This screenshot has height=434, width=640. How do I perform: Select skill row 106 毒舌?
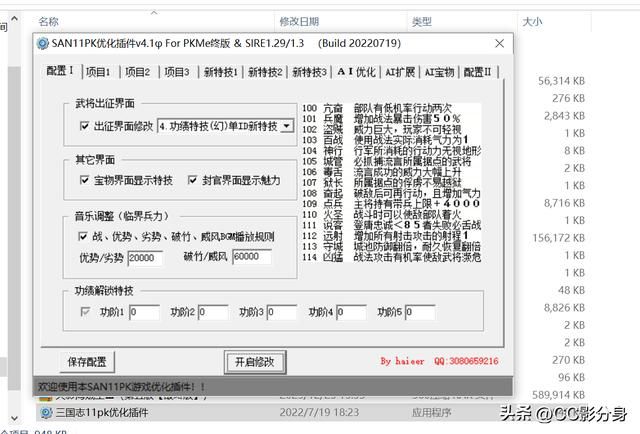point(391,172)
